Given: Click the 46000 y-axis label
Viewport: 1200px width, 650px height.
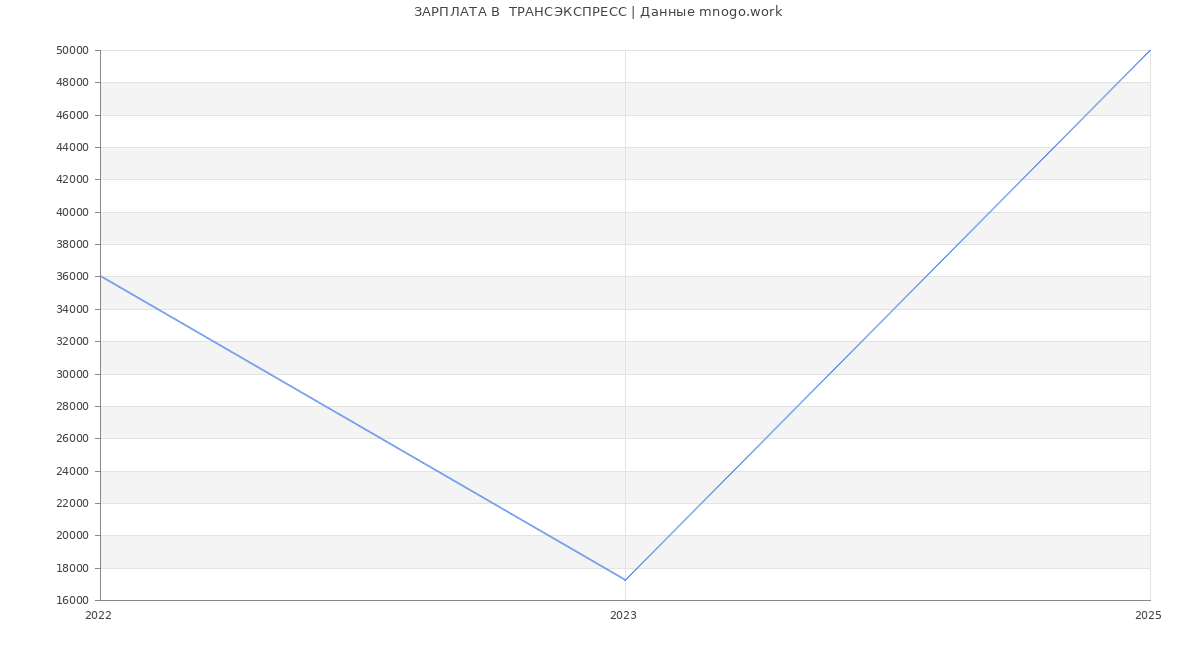Looking at the screenshot, I should click(73, 116).
